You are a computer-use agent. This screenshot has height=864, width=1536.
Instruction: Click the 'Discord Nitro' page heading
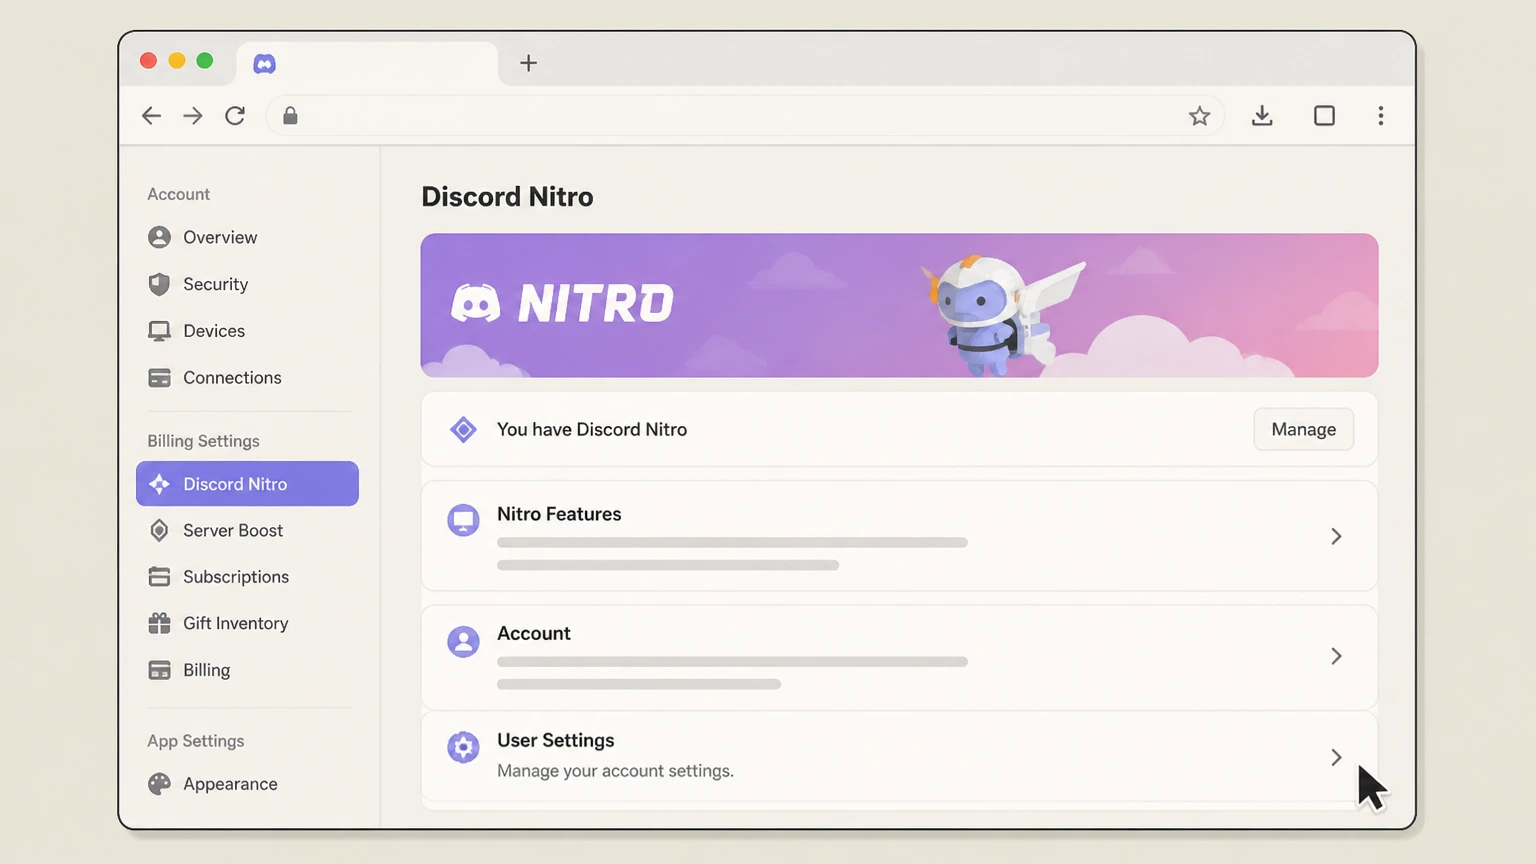point(507,197)
